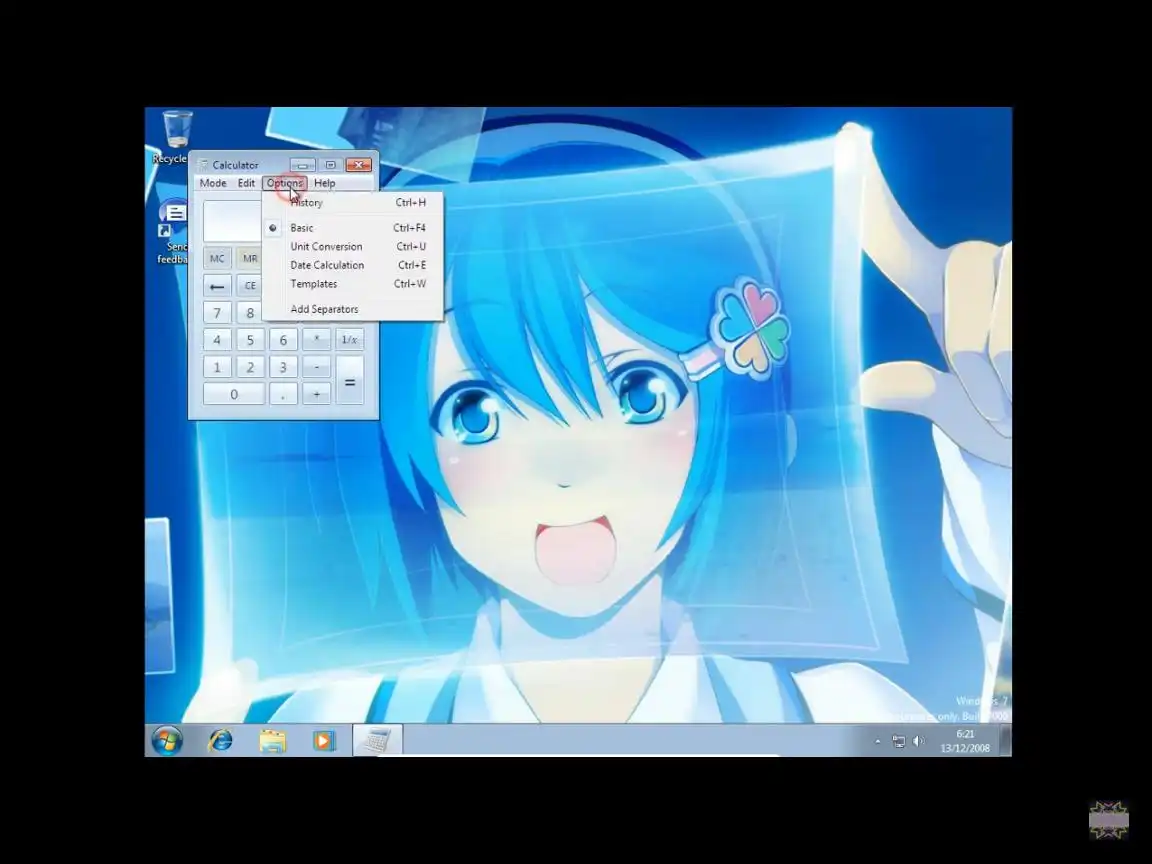The height and width of the screenshot is (864, 1152).
Task: Click the multiply (*) key
Action: pyautogui.click(x=317, y=340)
